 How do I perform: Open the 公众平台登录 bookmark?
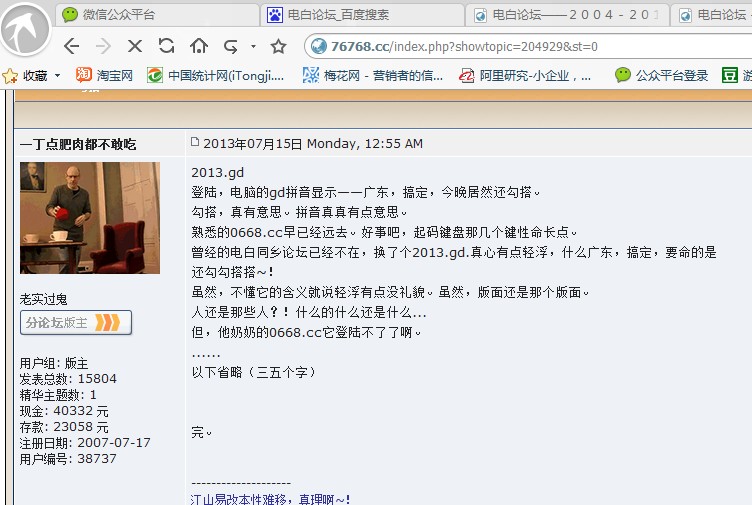coord(661,75)
